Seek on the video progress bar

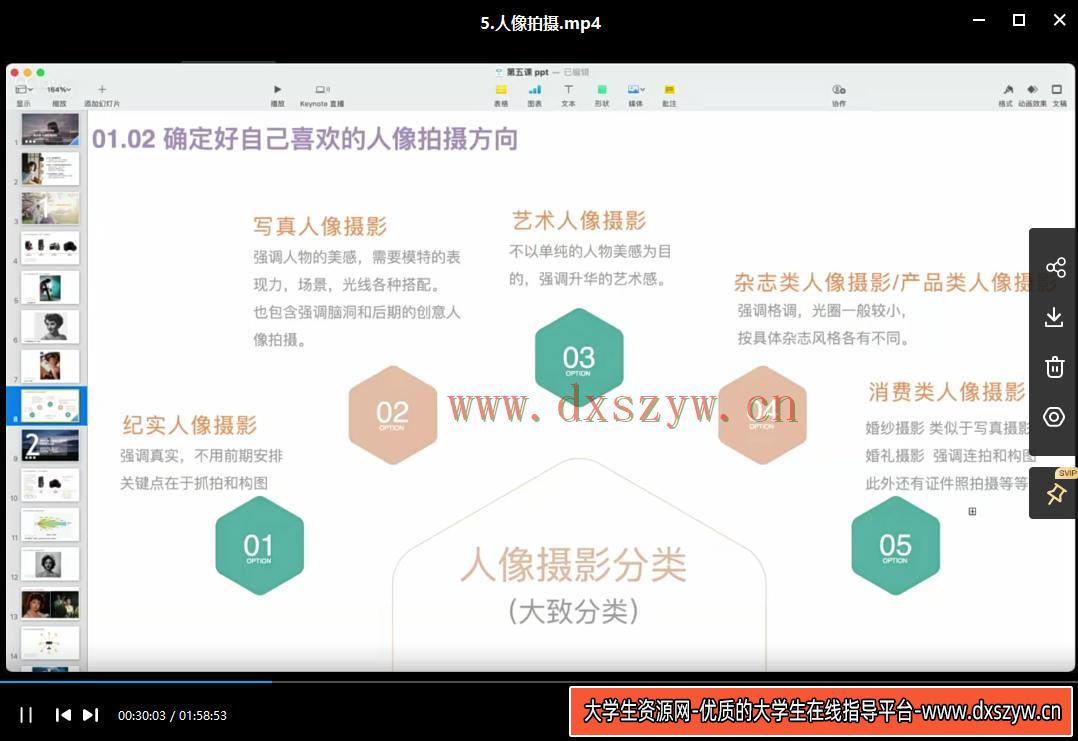(539, 682)
